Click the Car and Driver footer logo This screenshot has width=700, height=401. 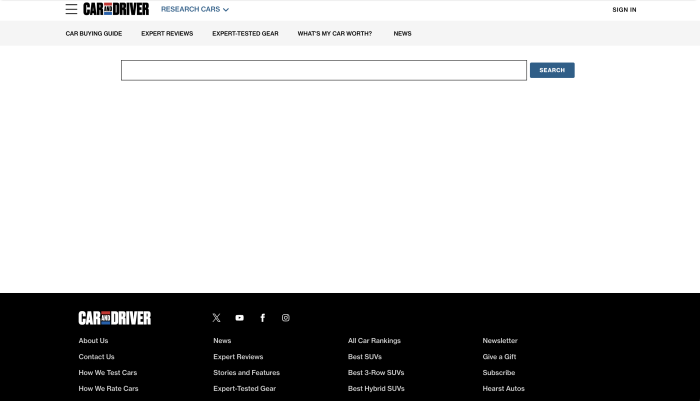[115, 318]
